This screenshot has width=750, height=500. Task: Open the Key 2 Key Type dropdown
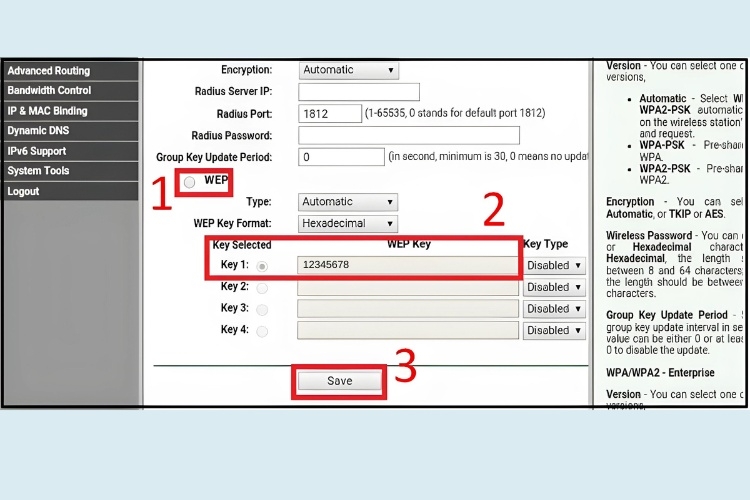554,287
